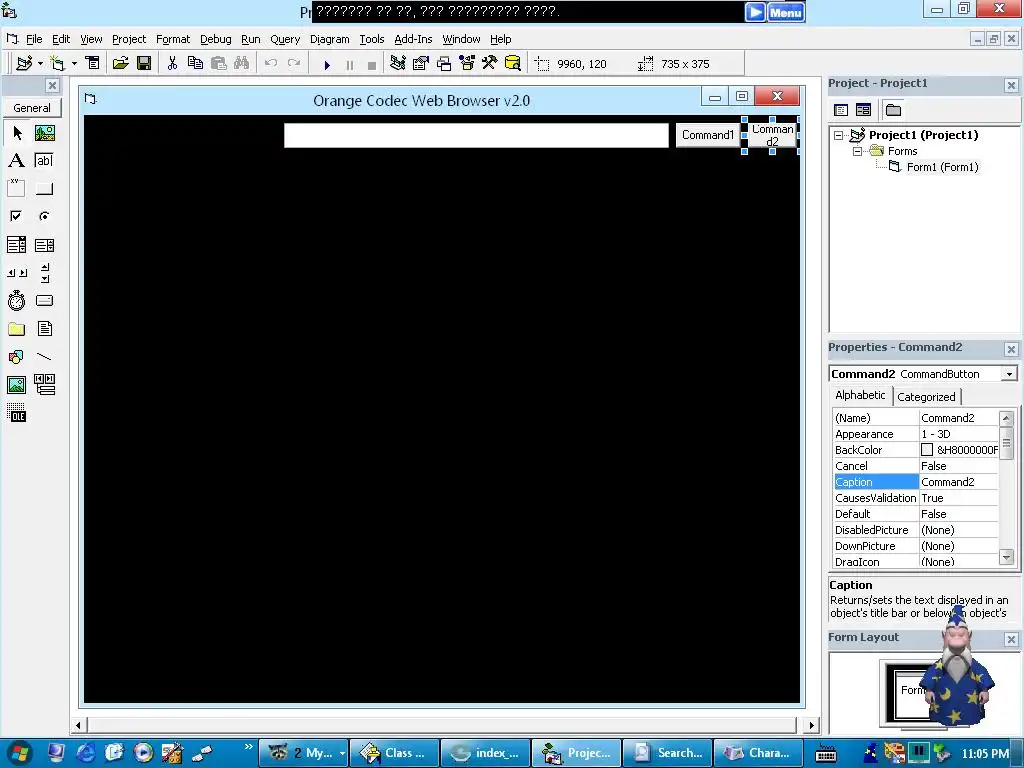The image size is (1024, 768).
Task: Select the CommandButton control tool
Action: coord(44,189)
